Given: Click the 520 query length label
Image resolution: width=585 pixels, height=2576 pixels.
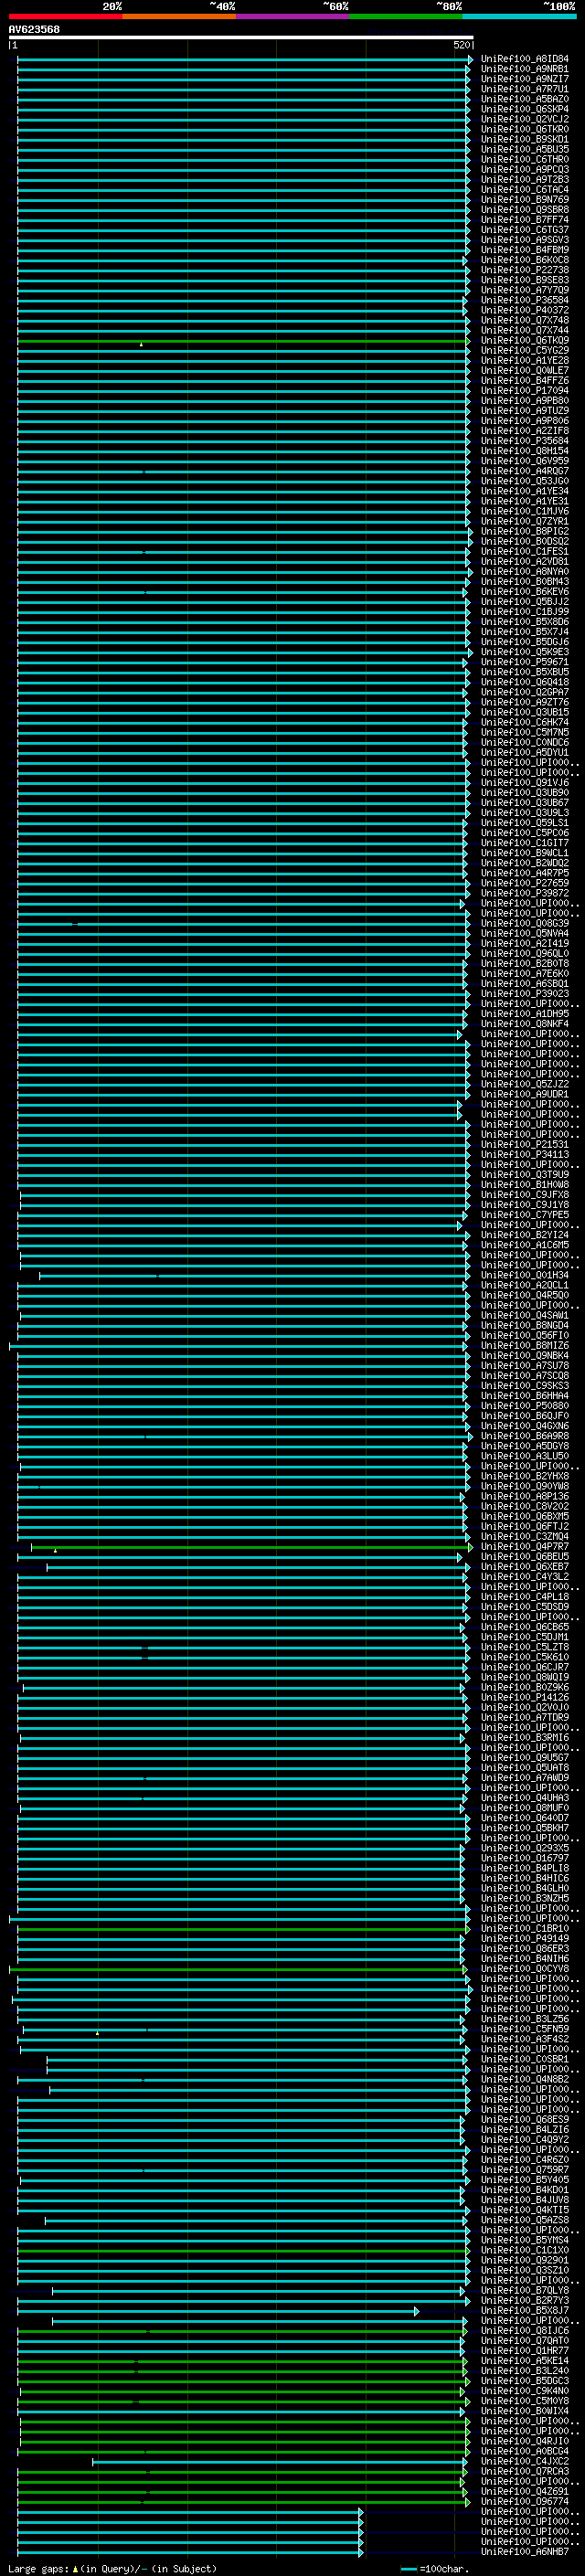Looking at the screenshot, I should pyautogui.click(x=461, y=46).
